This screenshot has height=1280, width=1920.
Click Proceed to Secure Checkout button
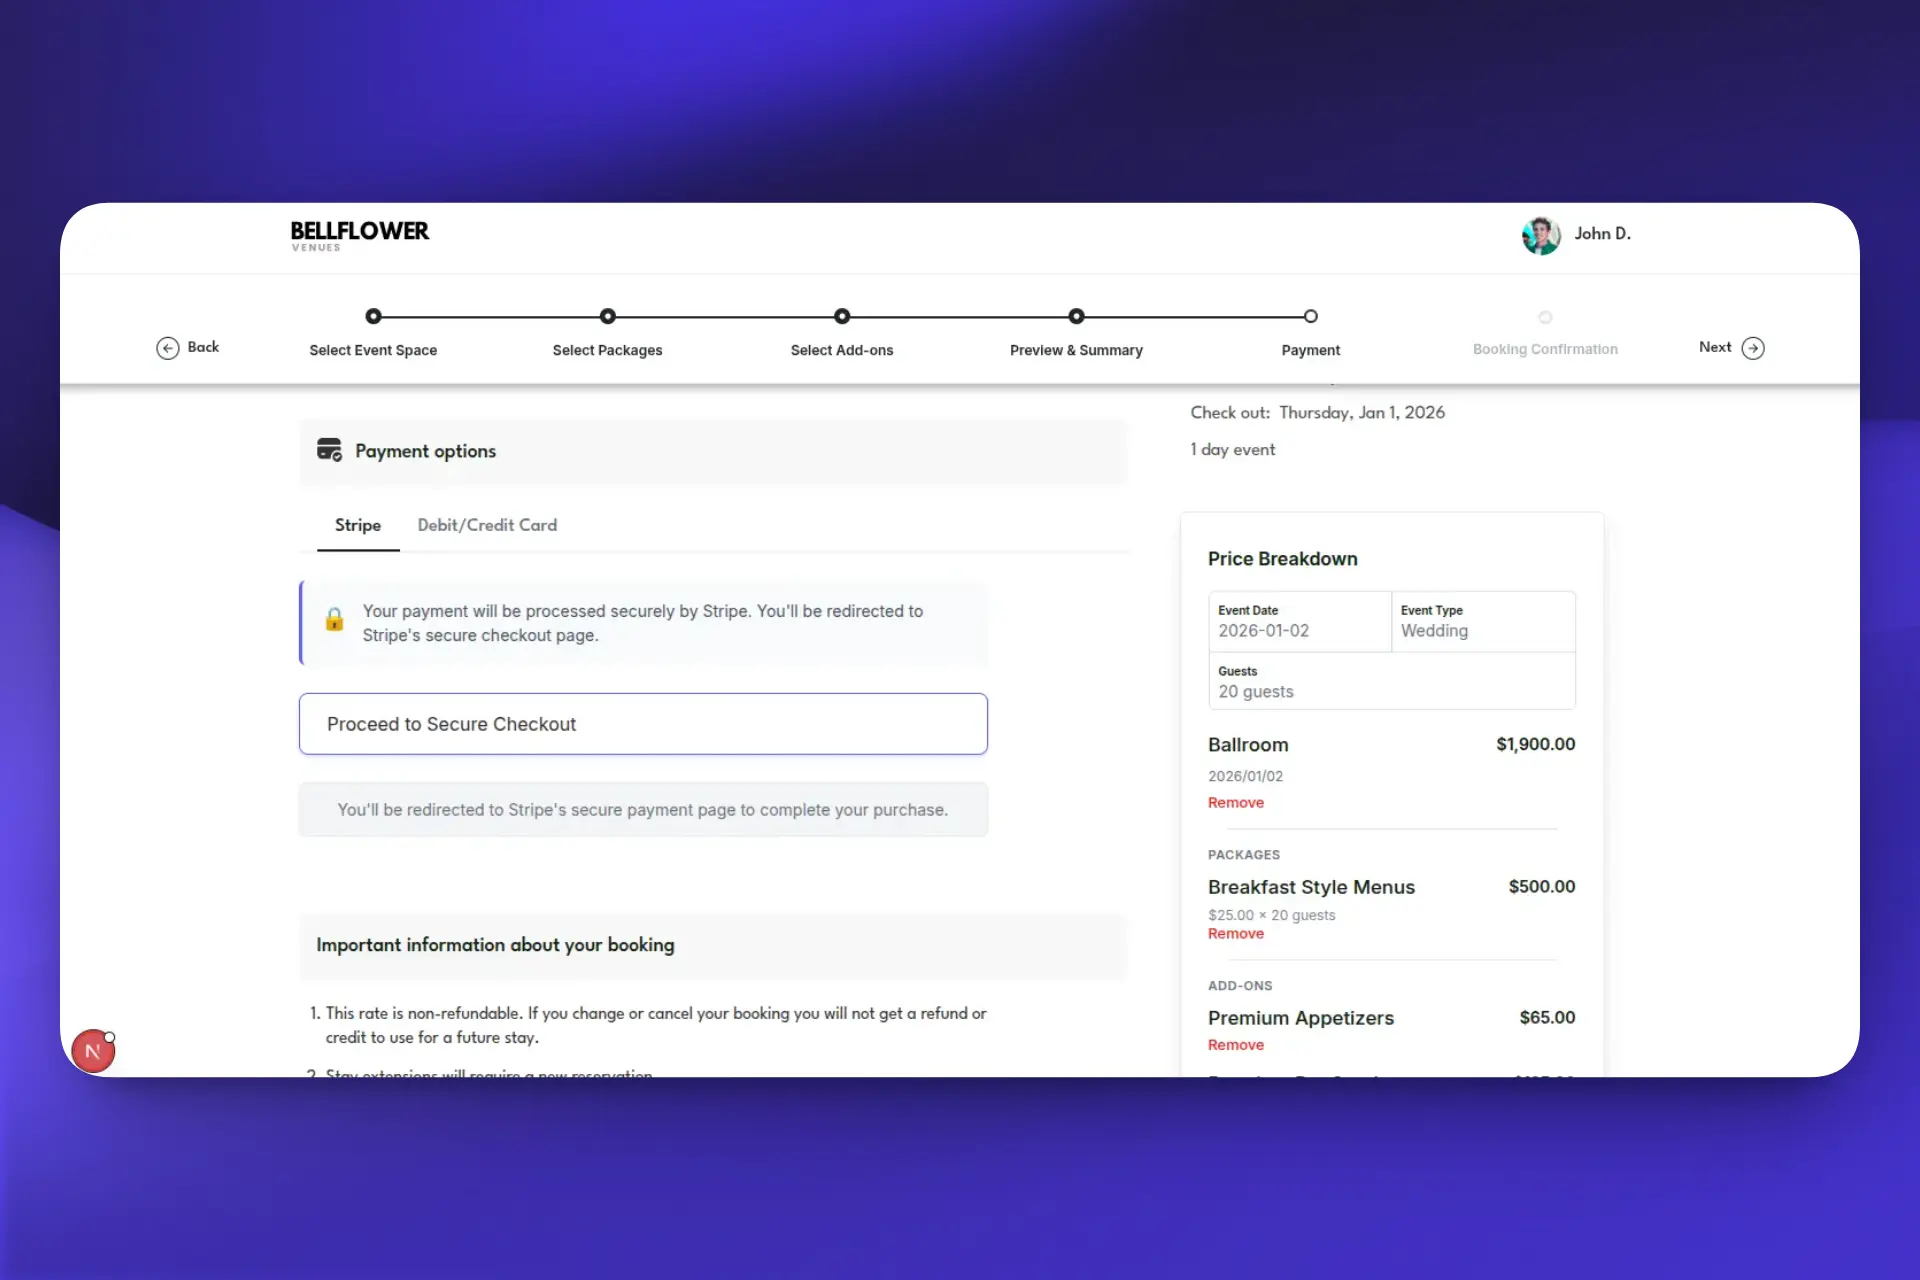coord(643,724)
